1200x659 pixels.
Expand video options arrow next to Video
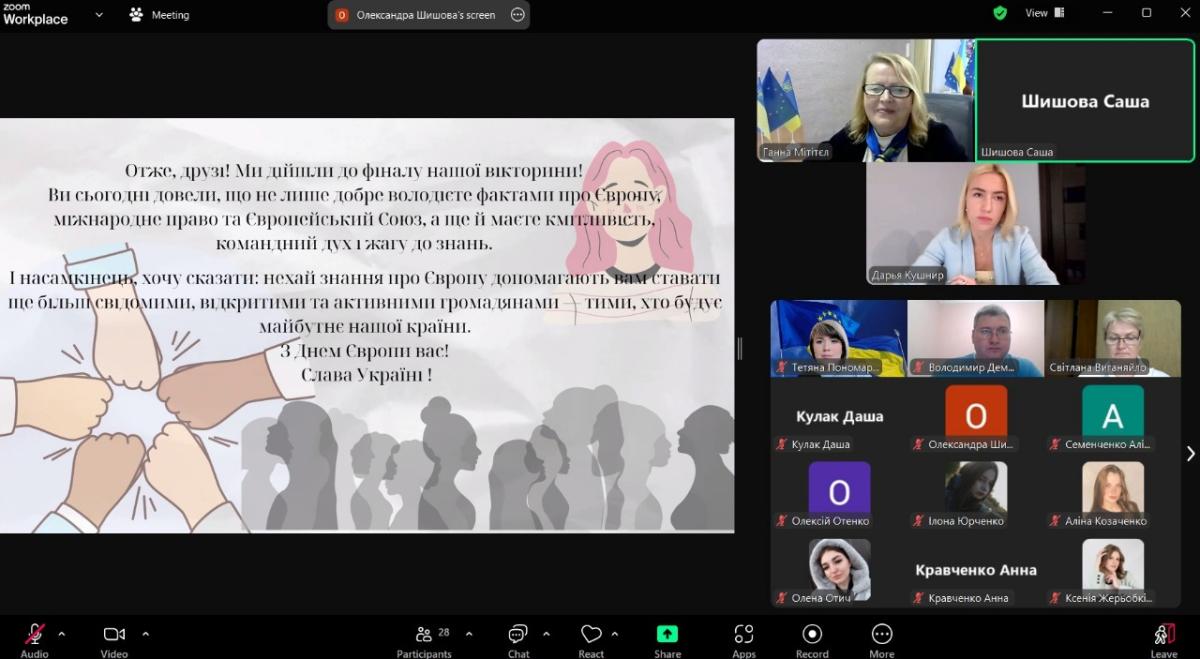[x=145, y=634]
